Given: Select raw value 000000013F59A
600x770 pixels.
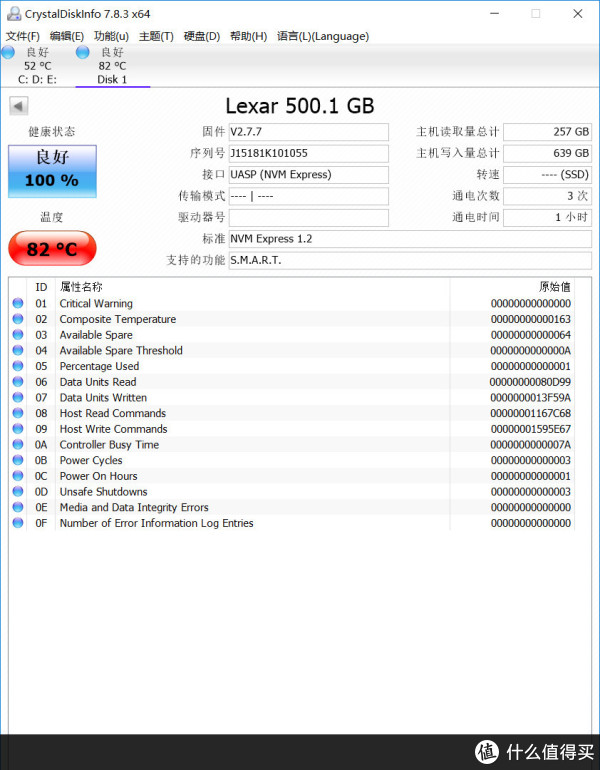Looking at the screenshot, I should point(531,398).
